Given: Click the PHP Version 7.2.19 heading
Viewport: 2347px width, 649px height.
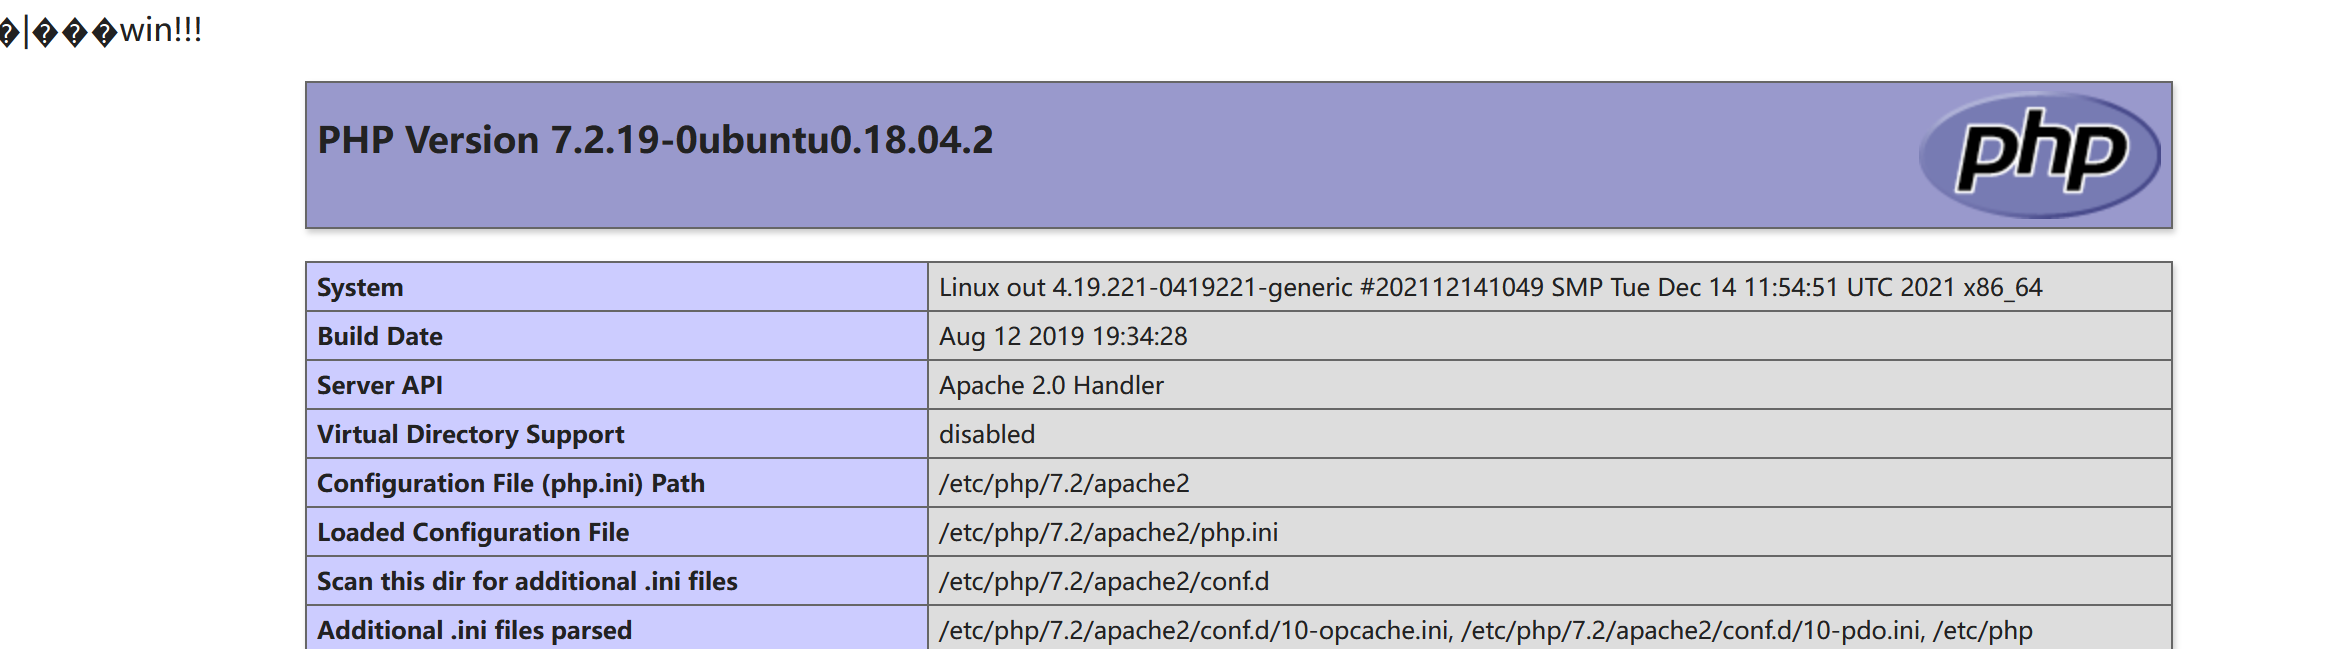Looking at the screenshot, I should 655,140.
